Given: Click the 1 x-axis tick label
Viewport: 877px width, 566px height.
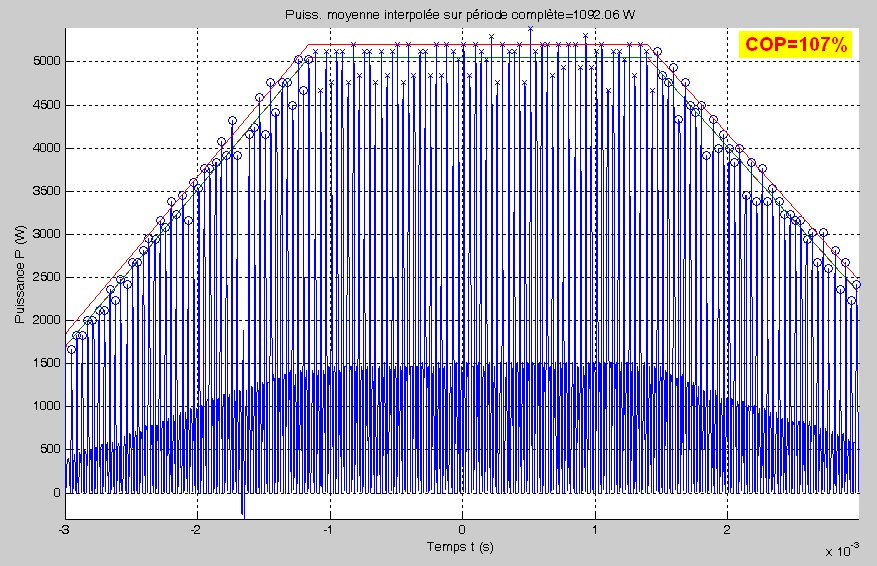Looking at the screenshot, I should pyautogui.click(x=595, y=530).
